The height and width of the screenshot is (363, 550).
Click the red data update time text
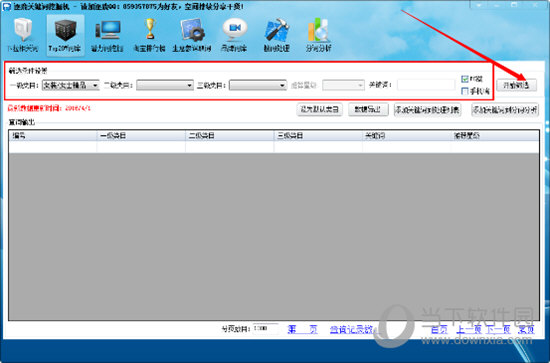click(49, 108)
